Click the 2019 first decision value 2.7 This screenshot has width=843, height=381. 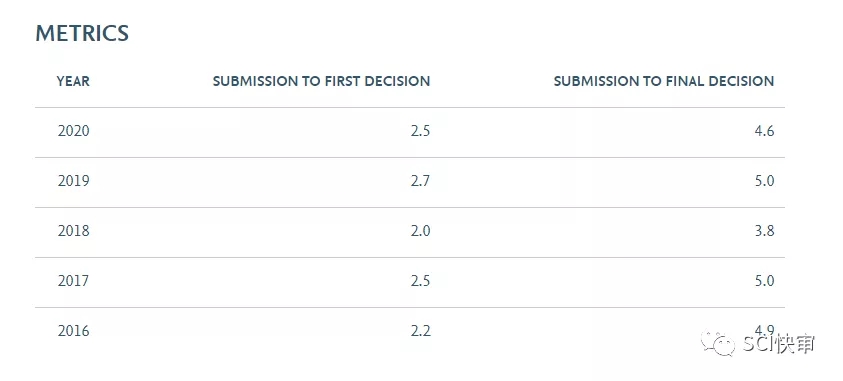[x=420, y=181]
